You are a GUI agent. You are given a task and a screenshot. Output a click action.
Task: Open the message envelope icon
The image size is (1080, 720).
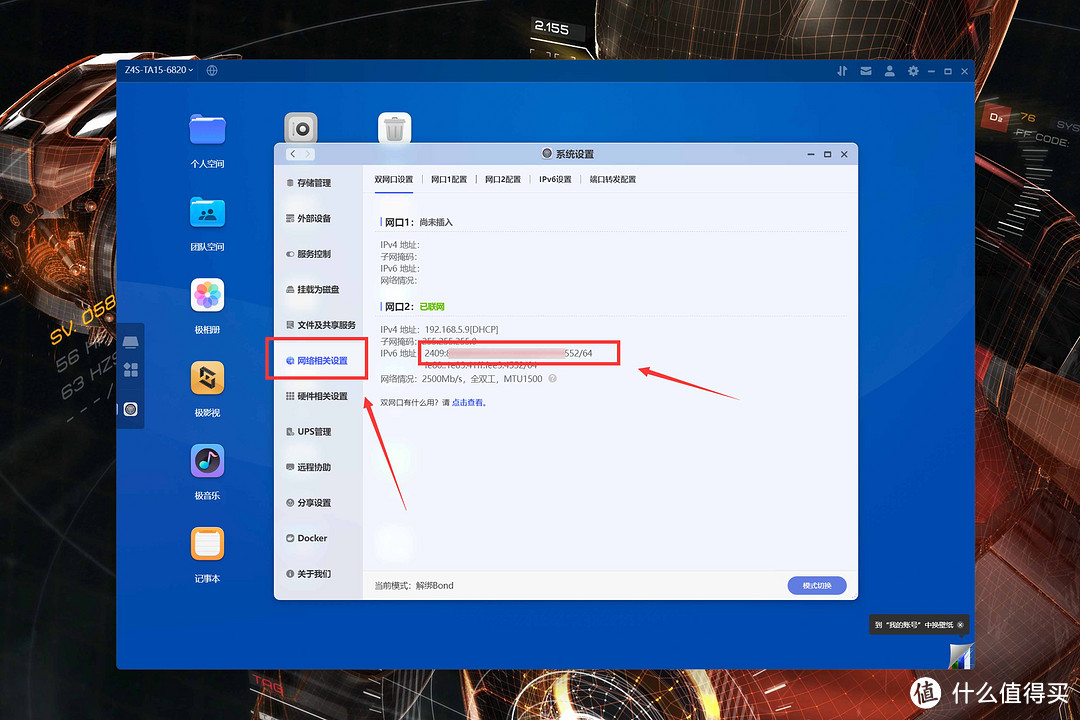click(x=865, y=70)
